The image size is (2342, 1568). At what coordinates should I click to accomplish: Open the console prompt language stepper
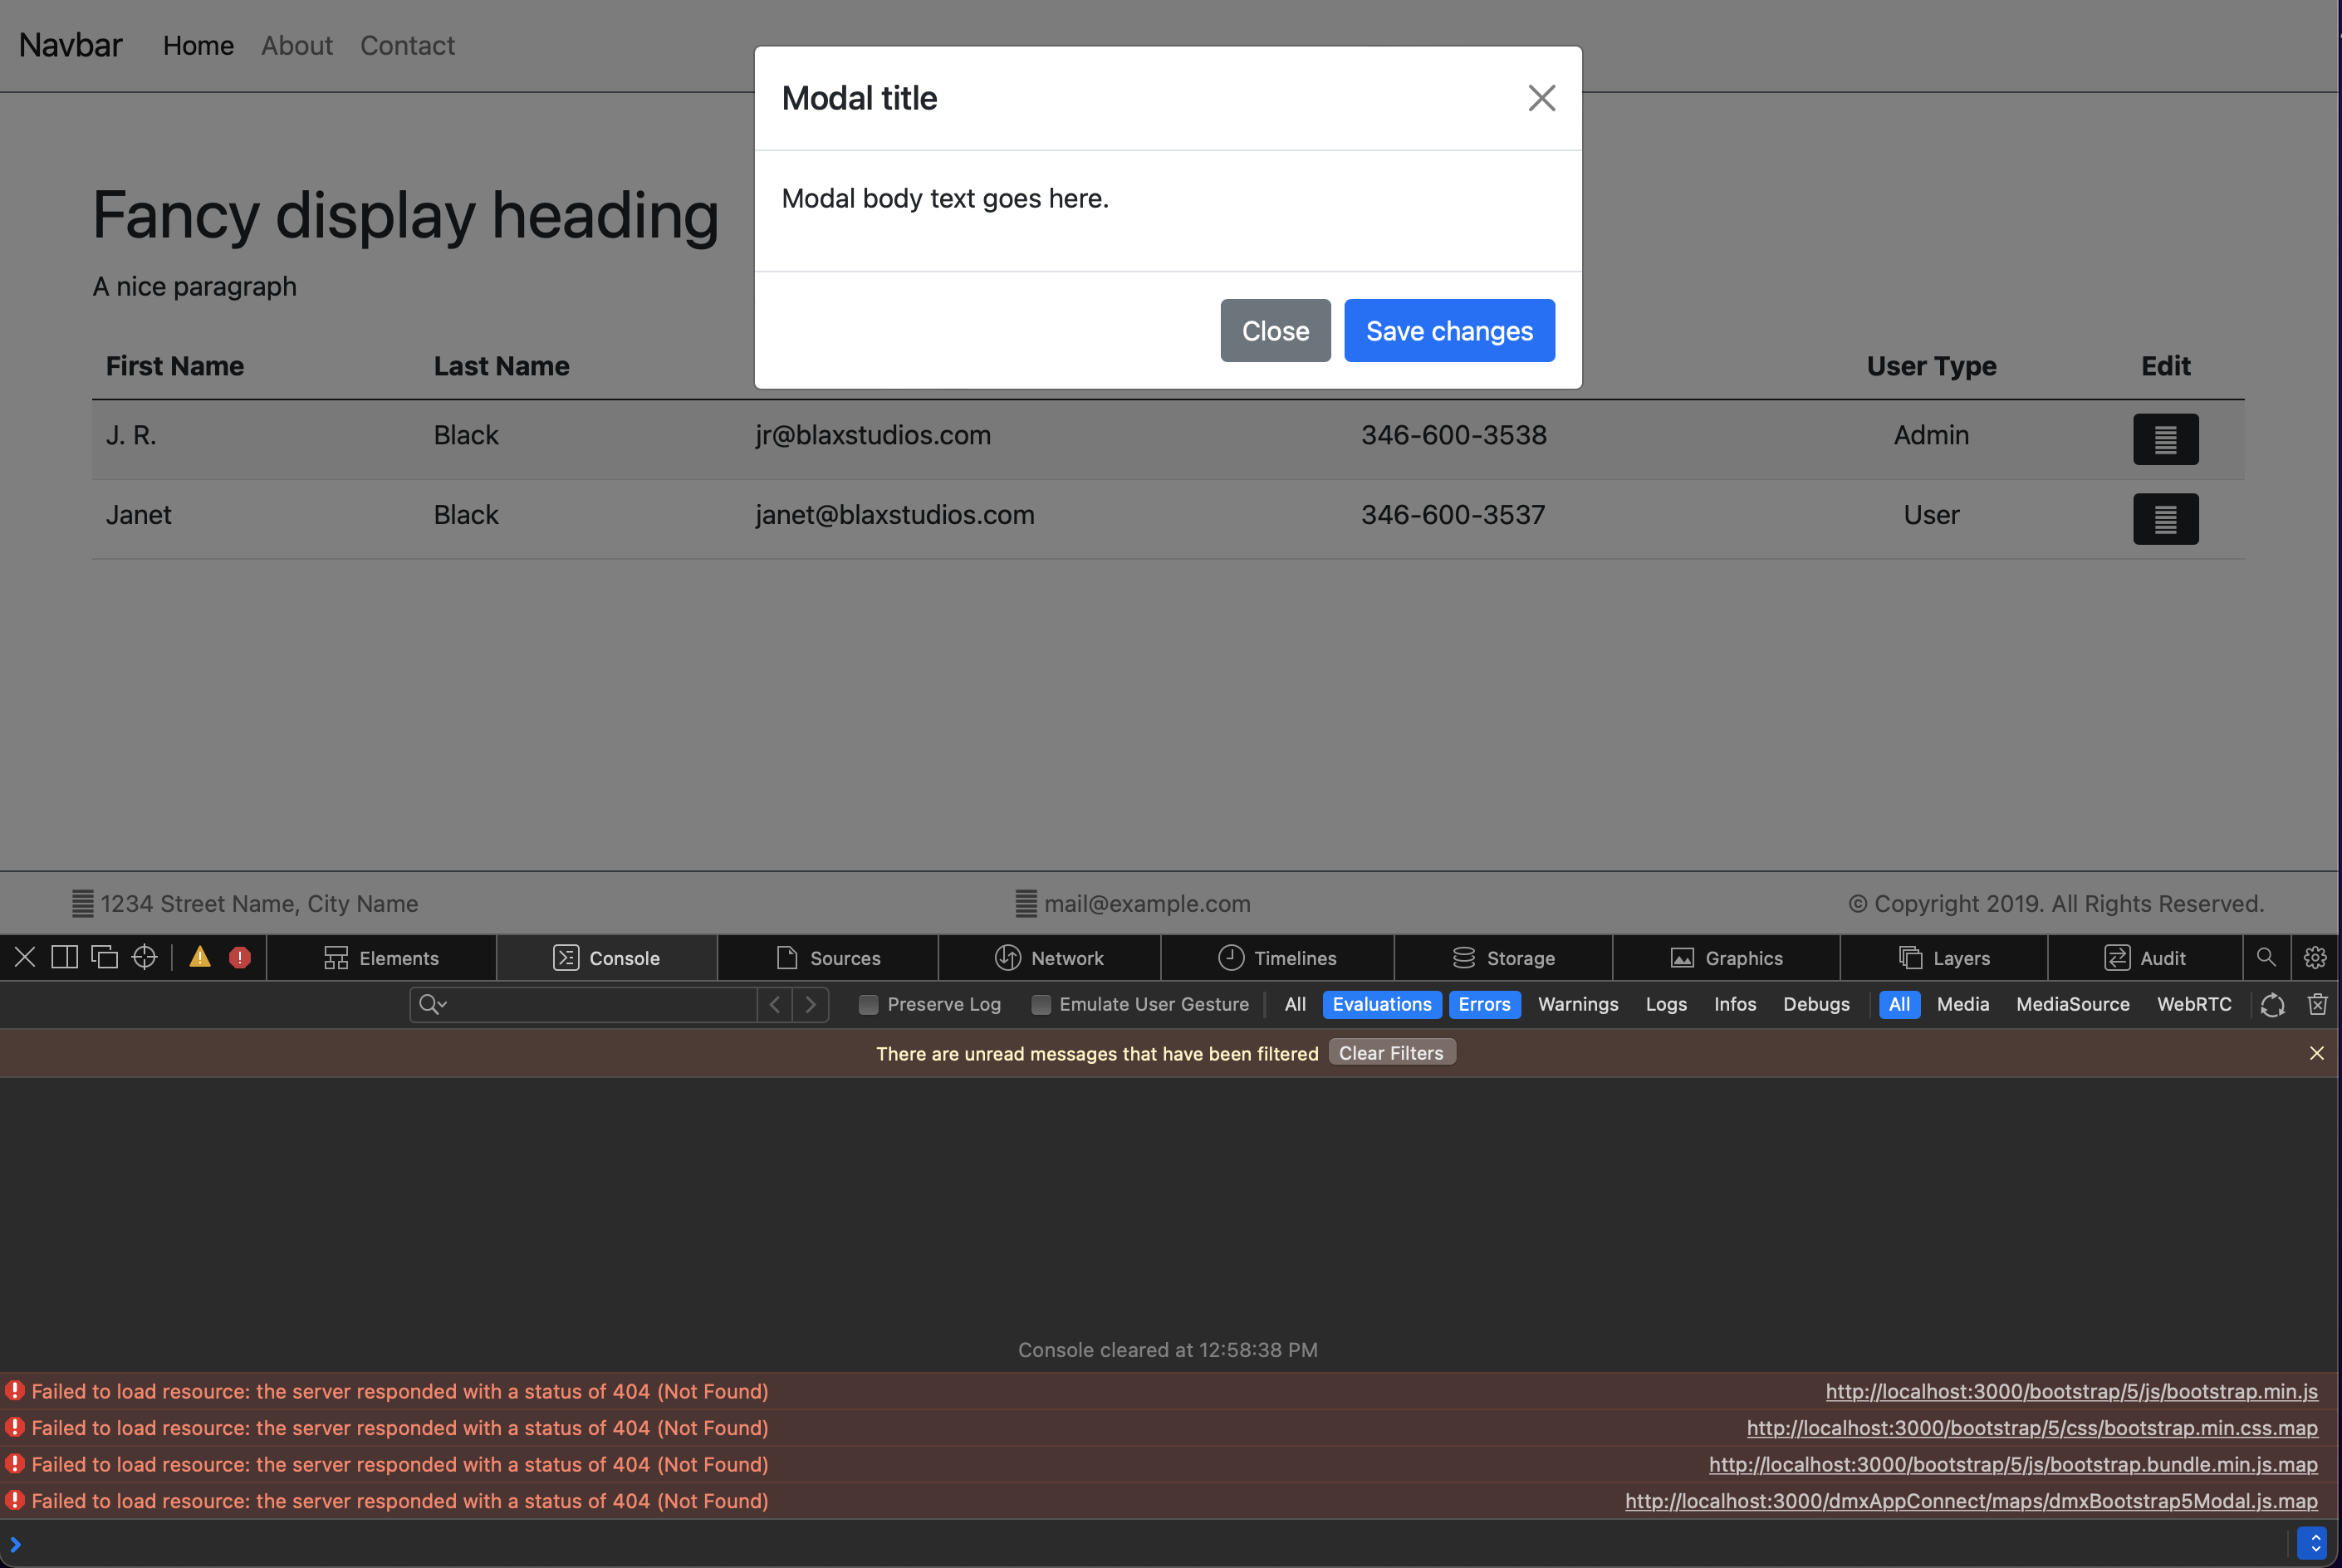click(x=2311, y=1543)
